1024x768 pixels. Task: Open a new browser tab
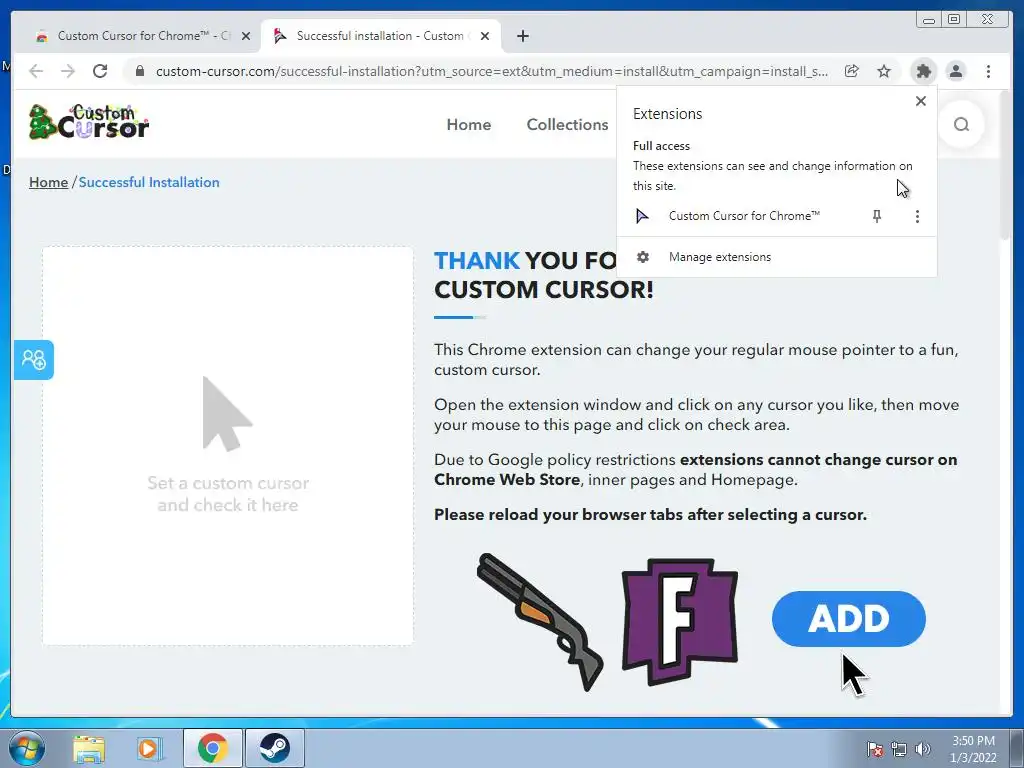(x=522, y=36)
